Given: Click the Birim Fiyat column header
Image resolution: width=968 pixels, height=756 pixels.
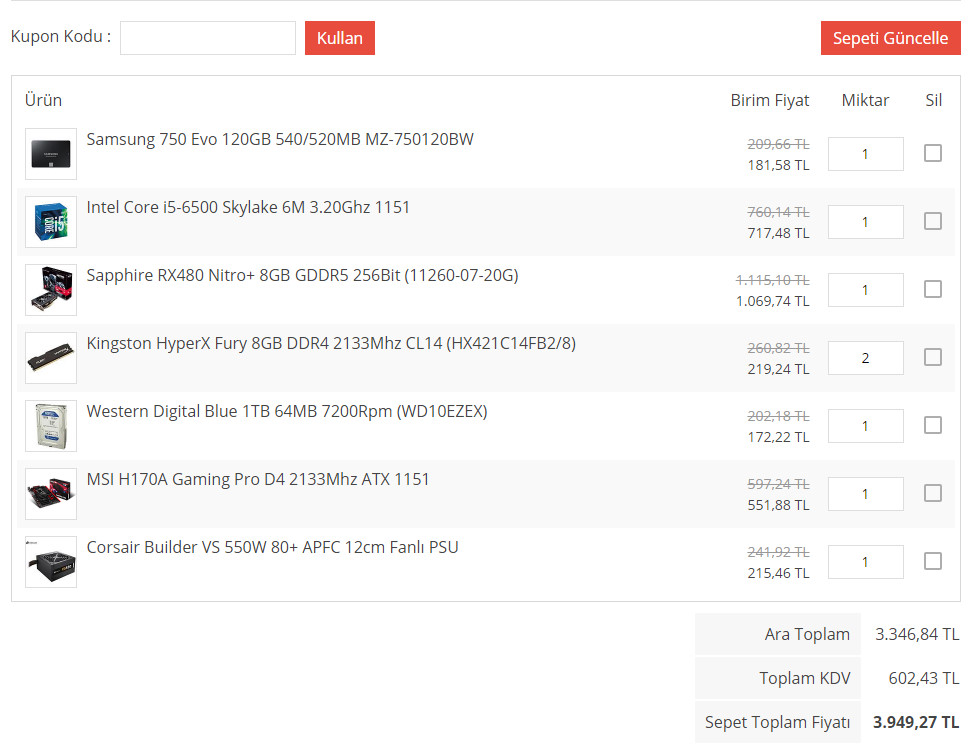Looking at the screenshot, I should (770, 101).
